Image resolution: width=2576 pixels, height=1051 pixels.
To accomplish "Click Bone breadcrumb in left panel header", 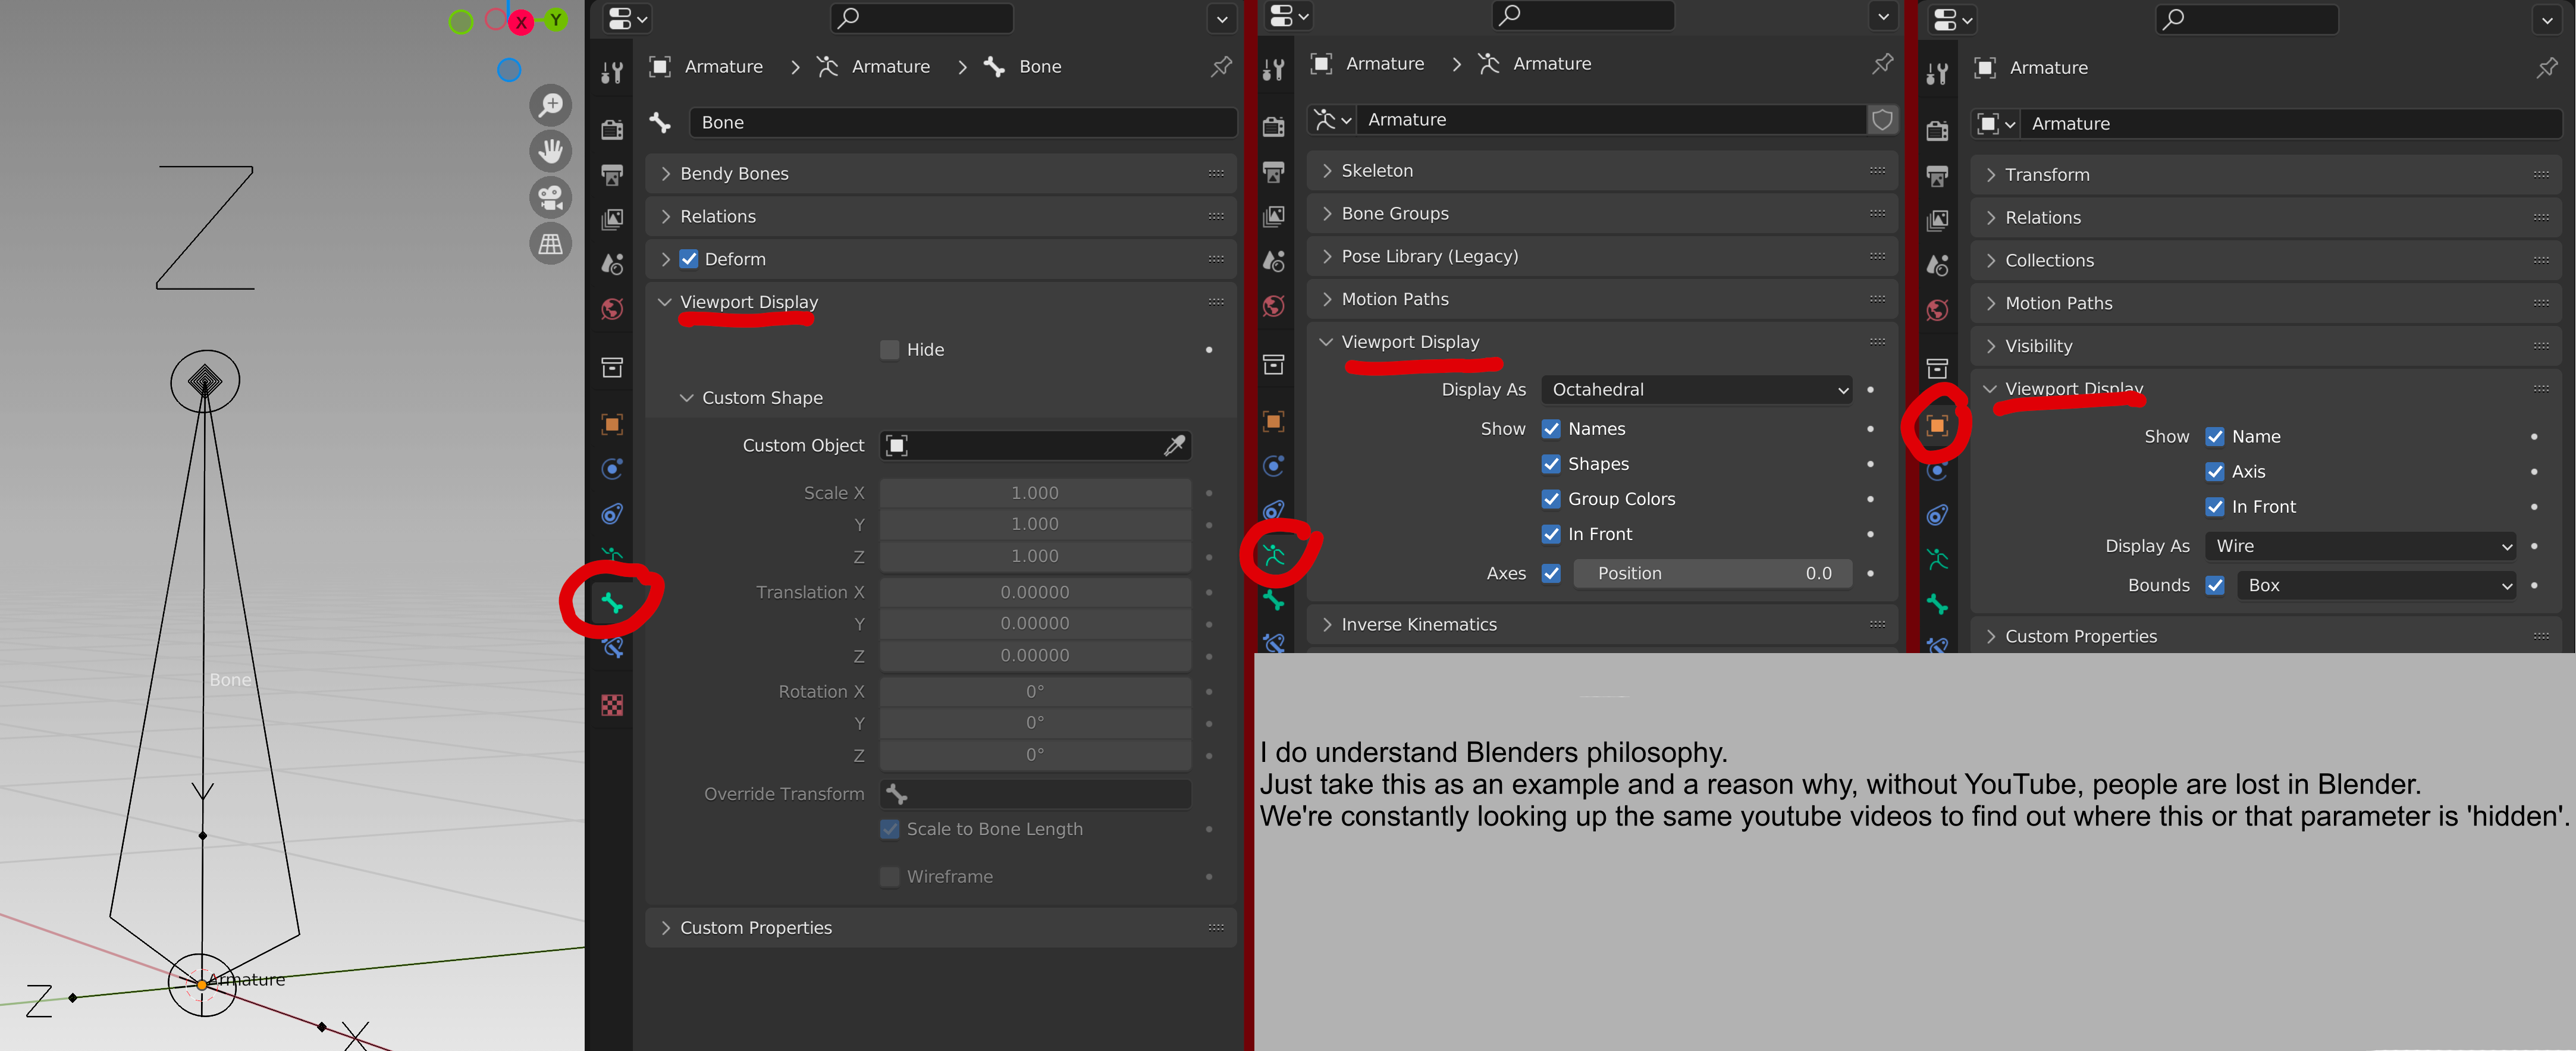I will (1040, 66).
